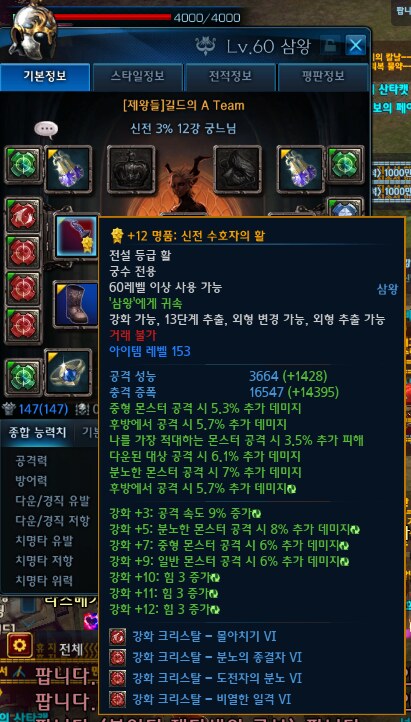Select the first red weapon crystal slot
Screen dimensions: 411x722
click(23, 216)
